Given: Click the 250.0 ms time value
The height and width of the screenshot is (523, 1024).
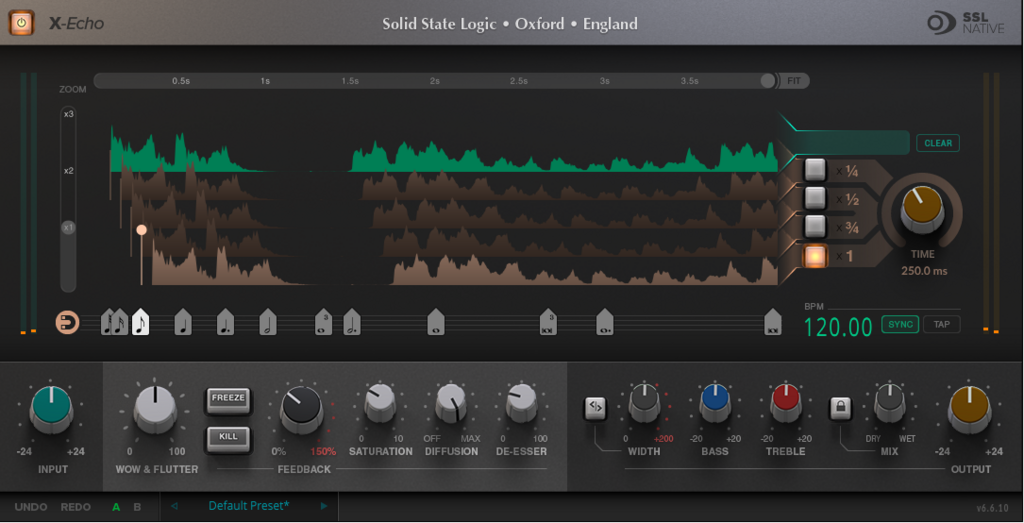Looking at the screenshot, I should click(923, 270).
